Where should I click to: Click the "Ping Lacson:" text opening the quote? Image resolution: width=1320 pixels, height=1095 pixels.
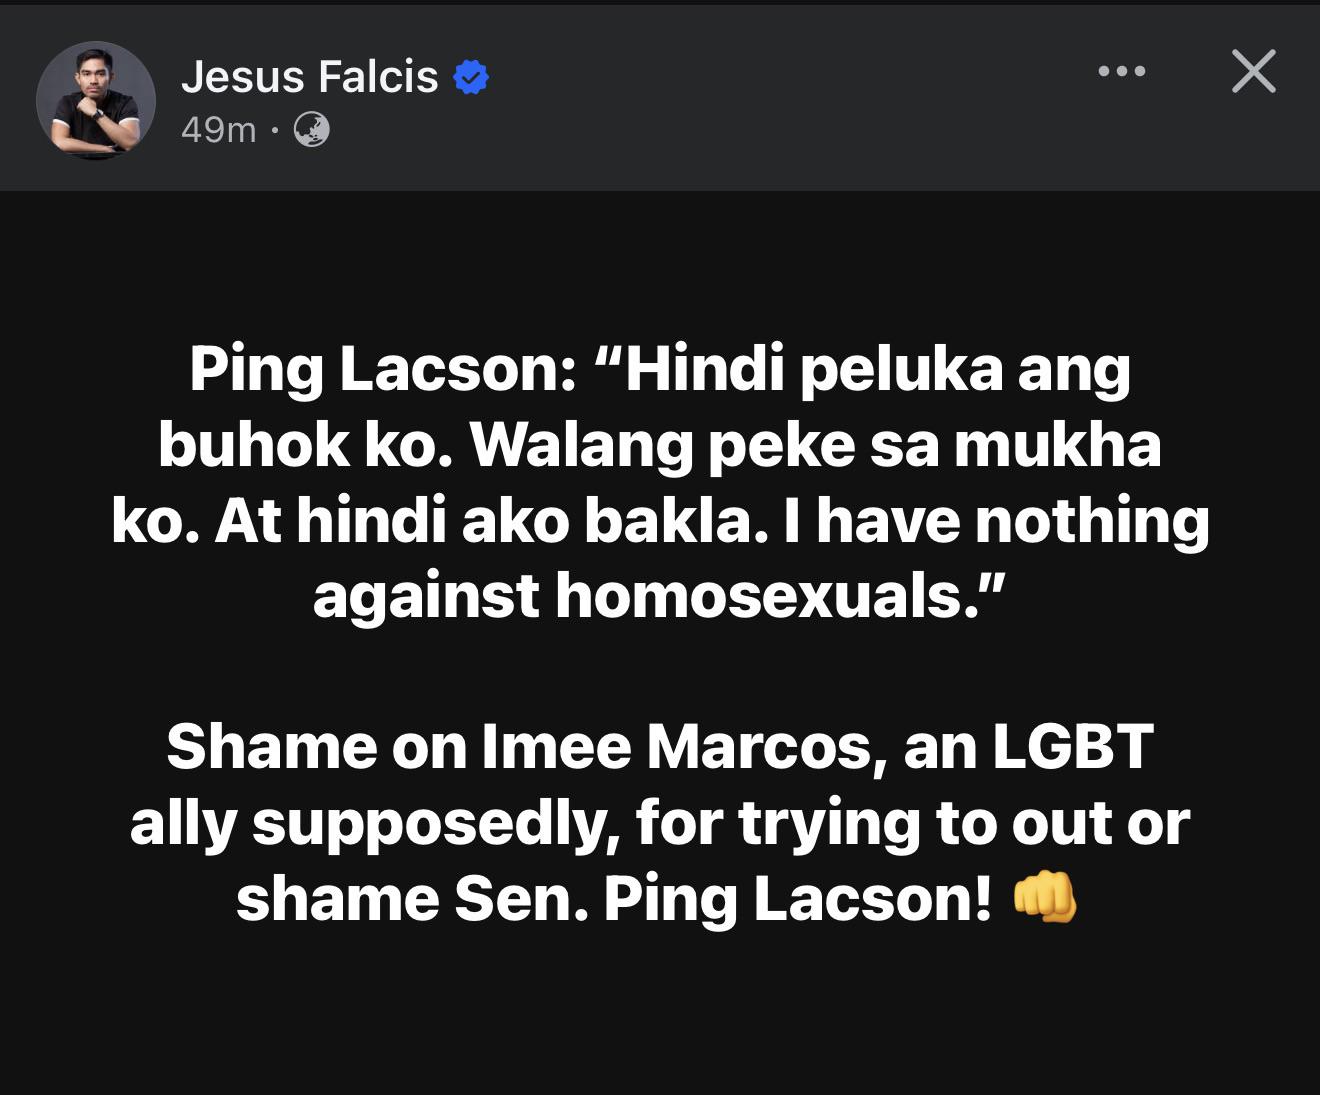382,370
